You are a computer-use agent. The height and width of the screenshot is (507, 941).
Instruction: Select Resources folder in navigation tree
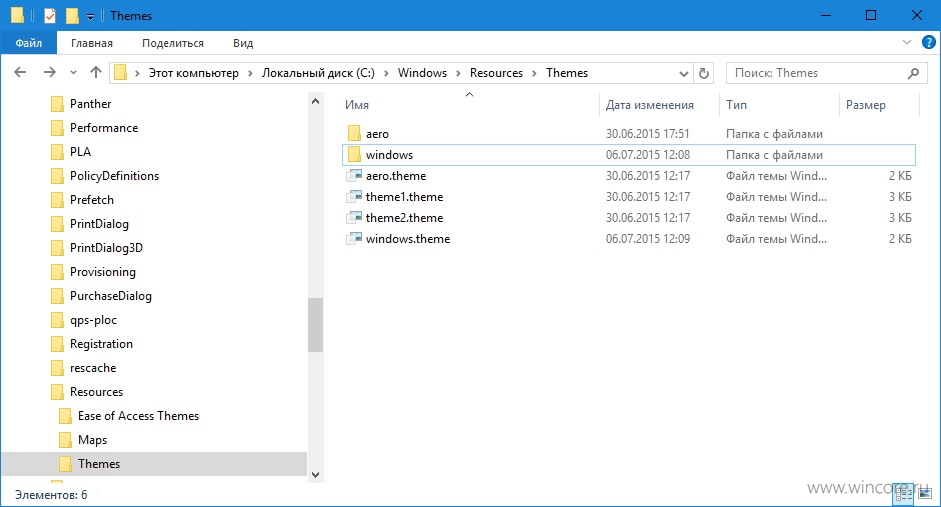[x=96, y=392]
